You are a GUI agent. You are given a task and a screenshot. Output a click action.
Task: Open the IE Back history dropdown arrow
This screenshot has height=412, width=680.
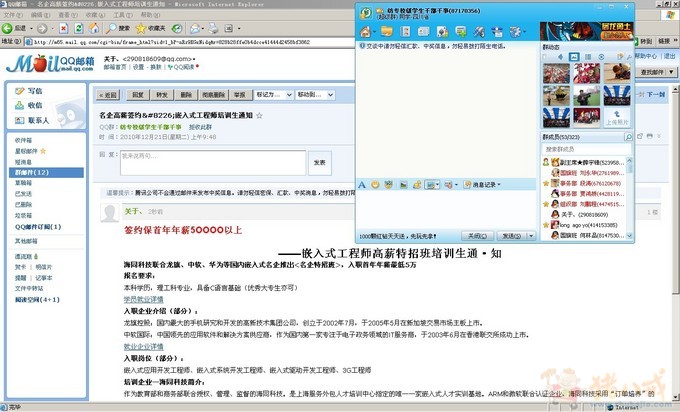coord(31,29)
